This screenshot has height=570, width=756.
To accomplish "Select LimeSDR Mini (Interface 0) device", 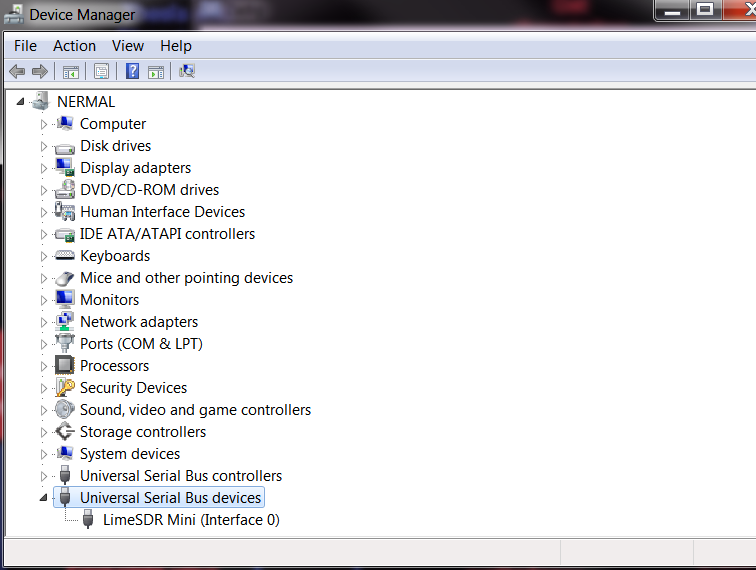I will point(191,520).
